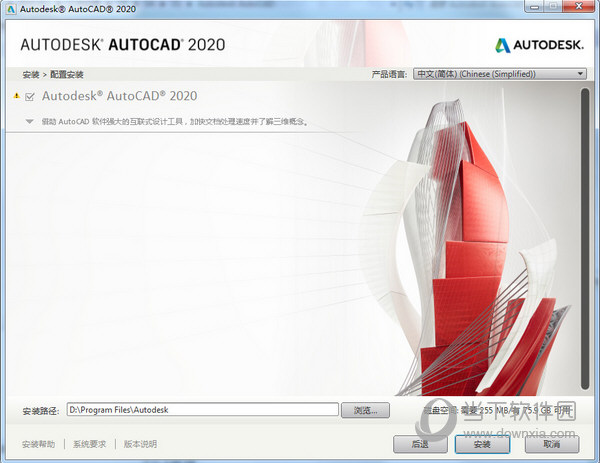This screenshot has height=463, width=600.
Task: Click the vertical scrollbar of the product list
Action: pyautogui.click(x=584, y=240)
